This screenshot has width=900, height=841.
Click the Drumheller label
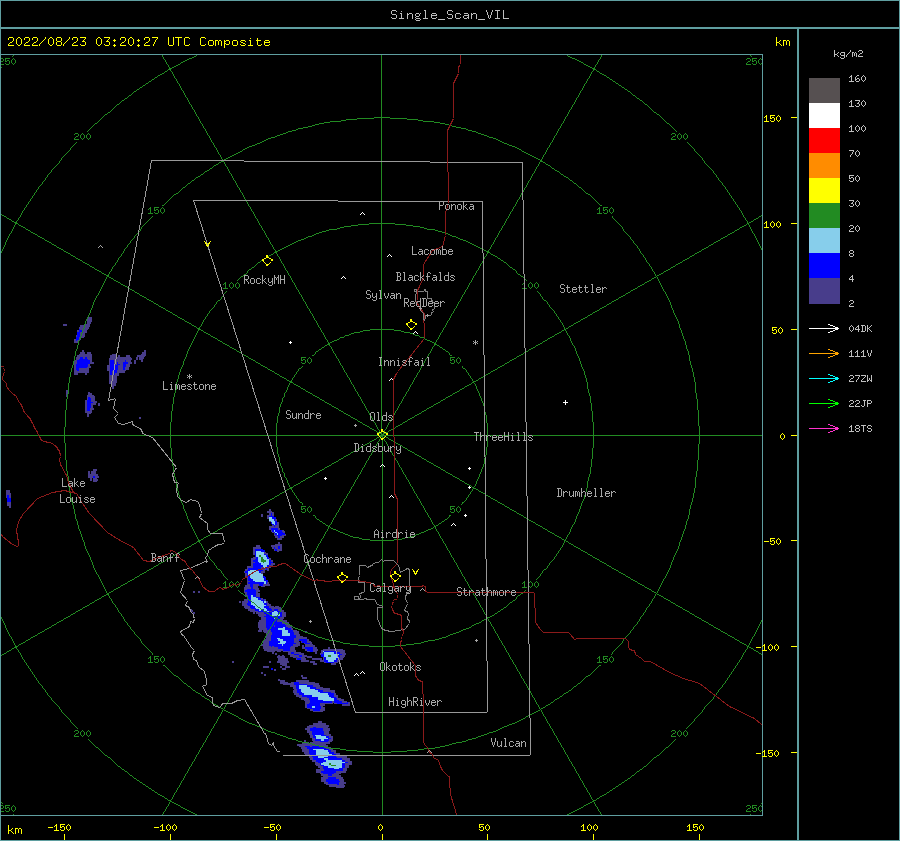tap(586, 493)
